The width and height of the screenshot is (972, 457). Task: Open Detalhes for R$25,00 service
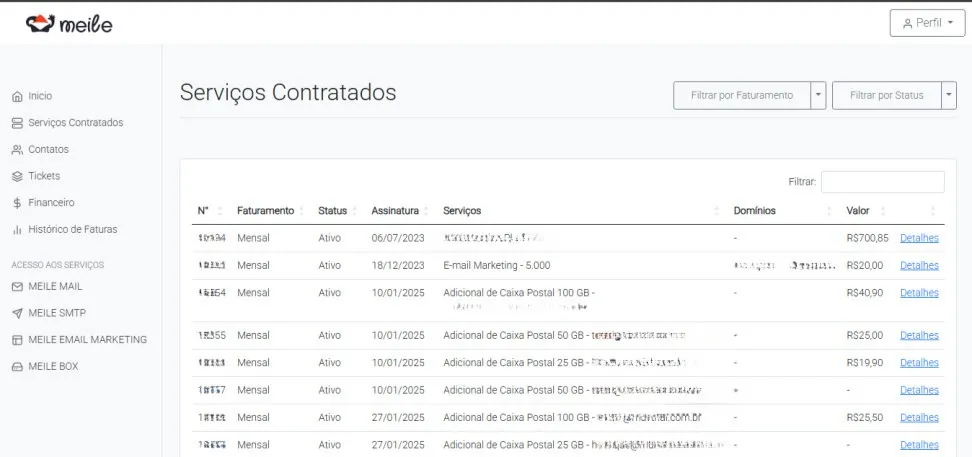point(919,335)
